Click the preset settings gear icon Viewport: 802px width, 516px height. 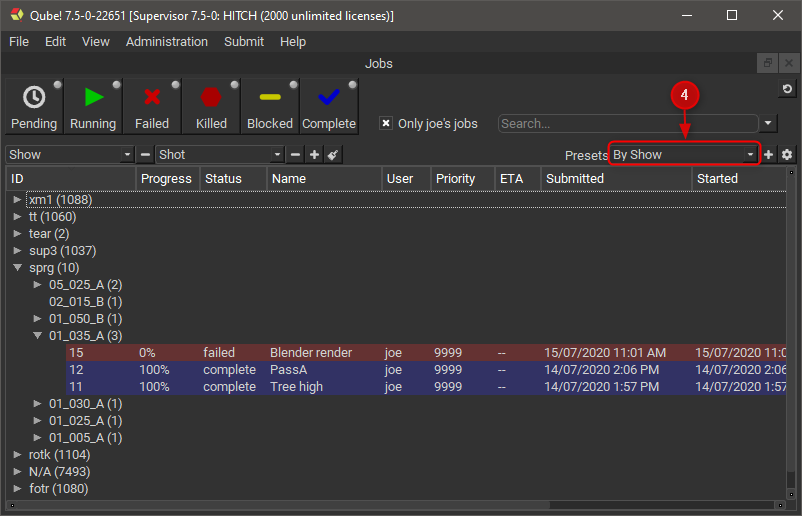pyautogui.click(x=787, y=155)
